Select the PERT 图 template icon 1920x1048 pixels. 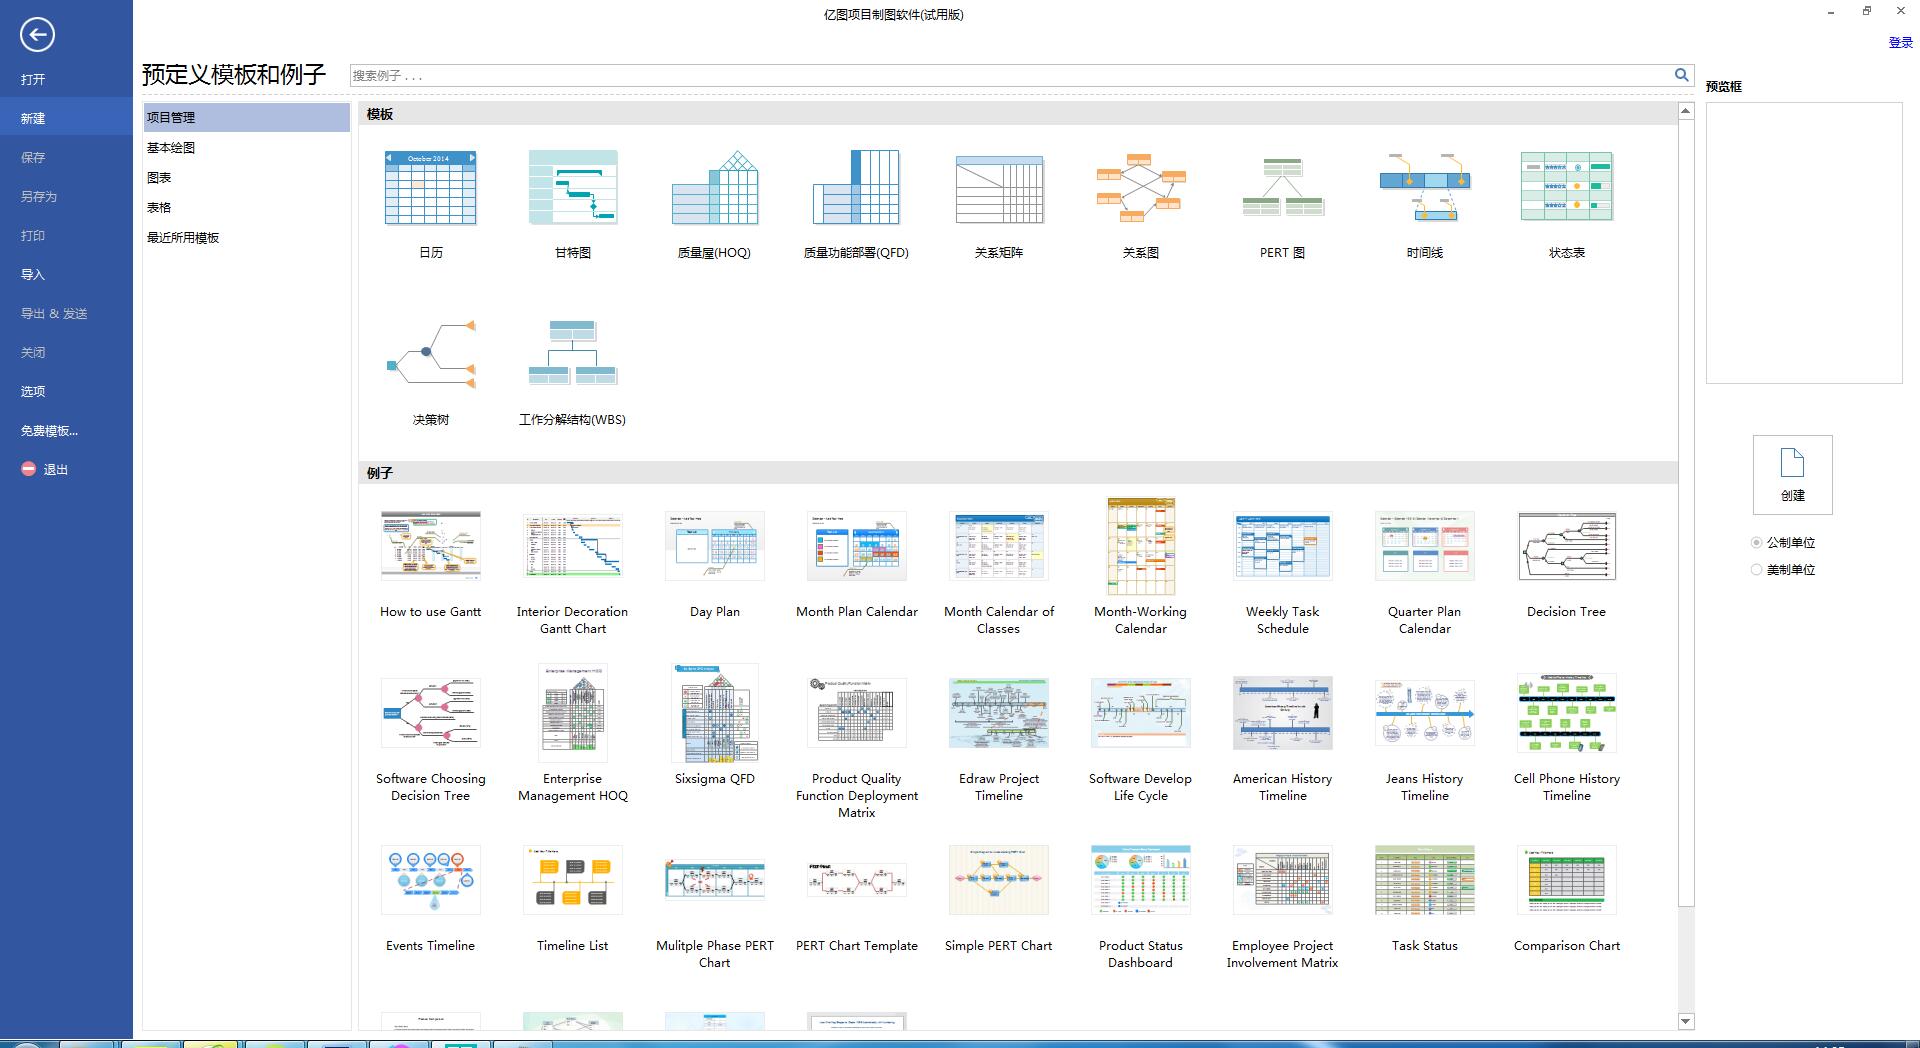pyautogui.click(x=1282, y=188)
